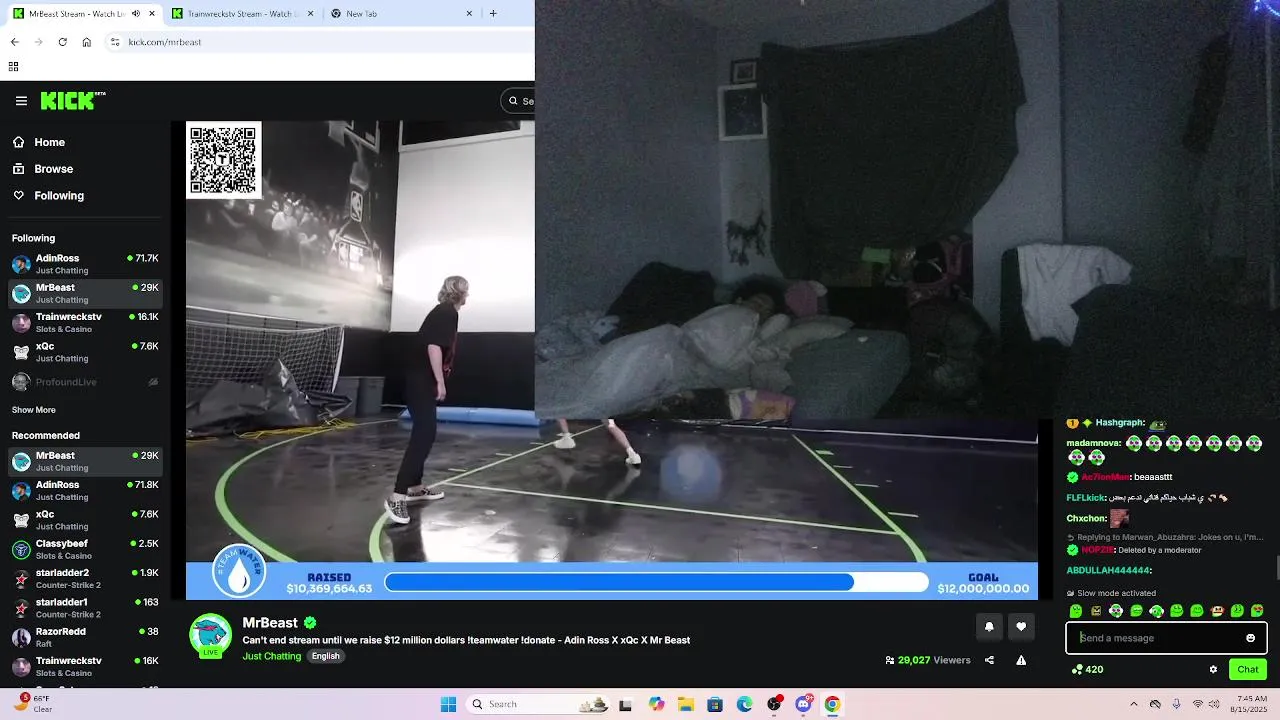Click the KICK logo
Viewport: 1280px width, 720px height.
(x=72, y=100)
